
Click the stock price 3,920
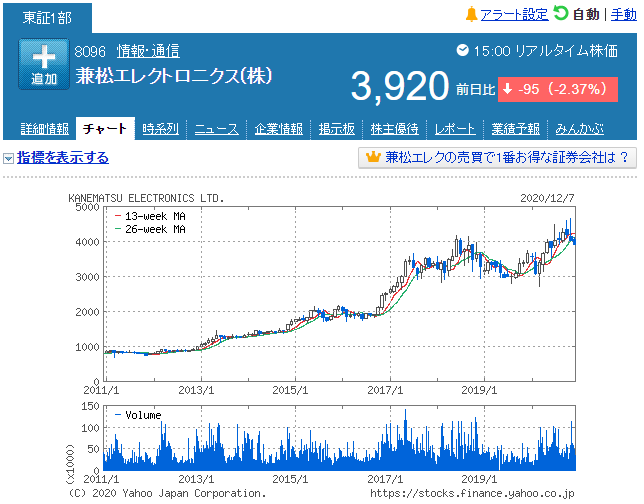pos(400,86)
